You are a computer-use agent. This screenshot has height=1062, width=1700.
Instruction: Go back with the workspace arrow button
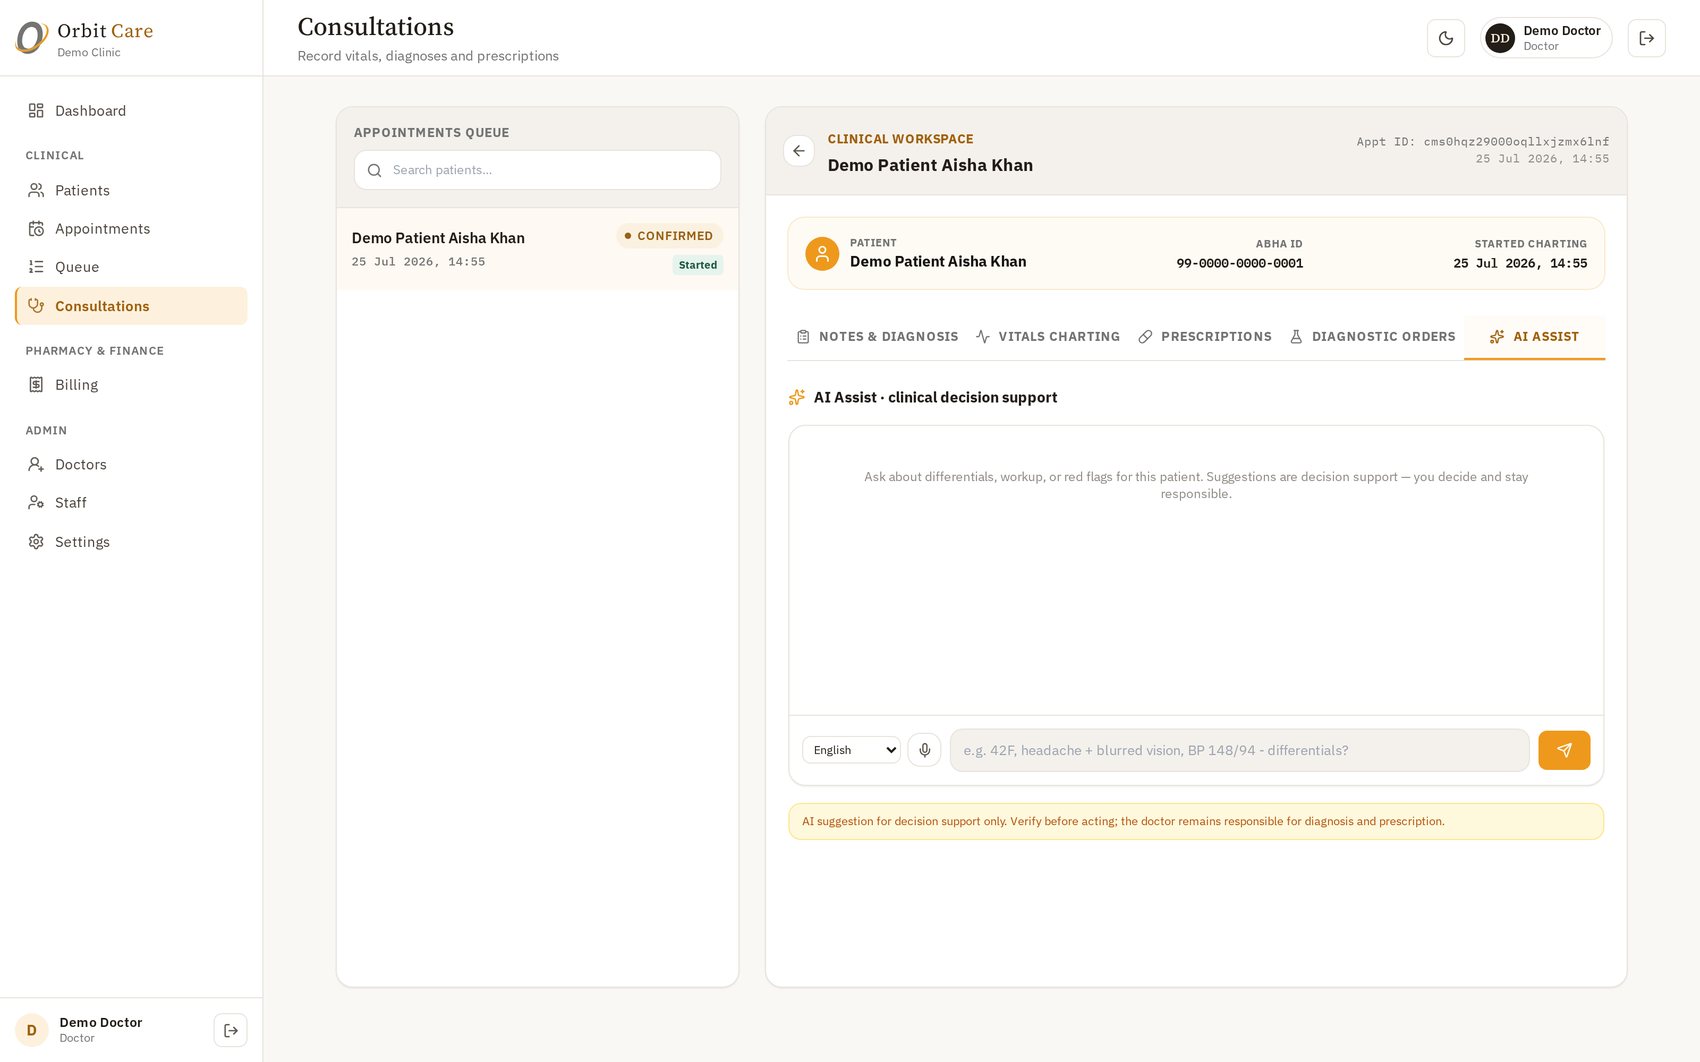(x=799, y=151)
